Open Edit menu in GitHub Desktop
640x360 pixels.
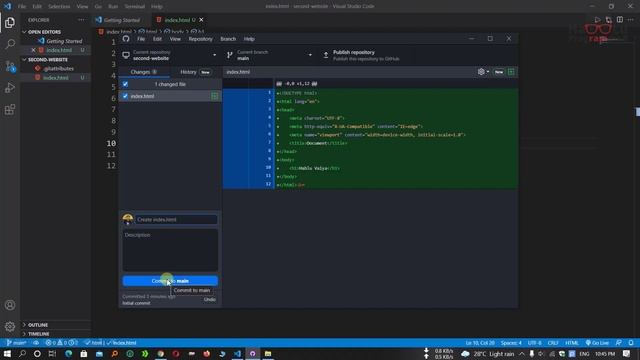pyautogui.click(x=157, y=39)
